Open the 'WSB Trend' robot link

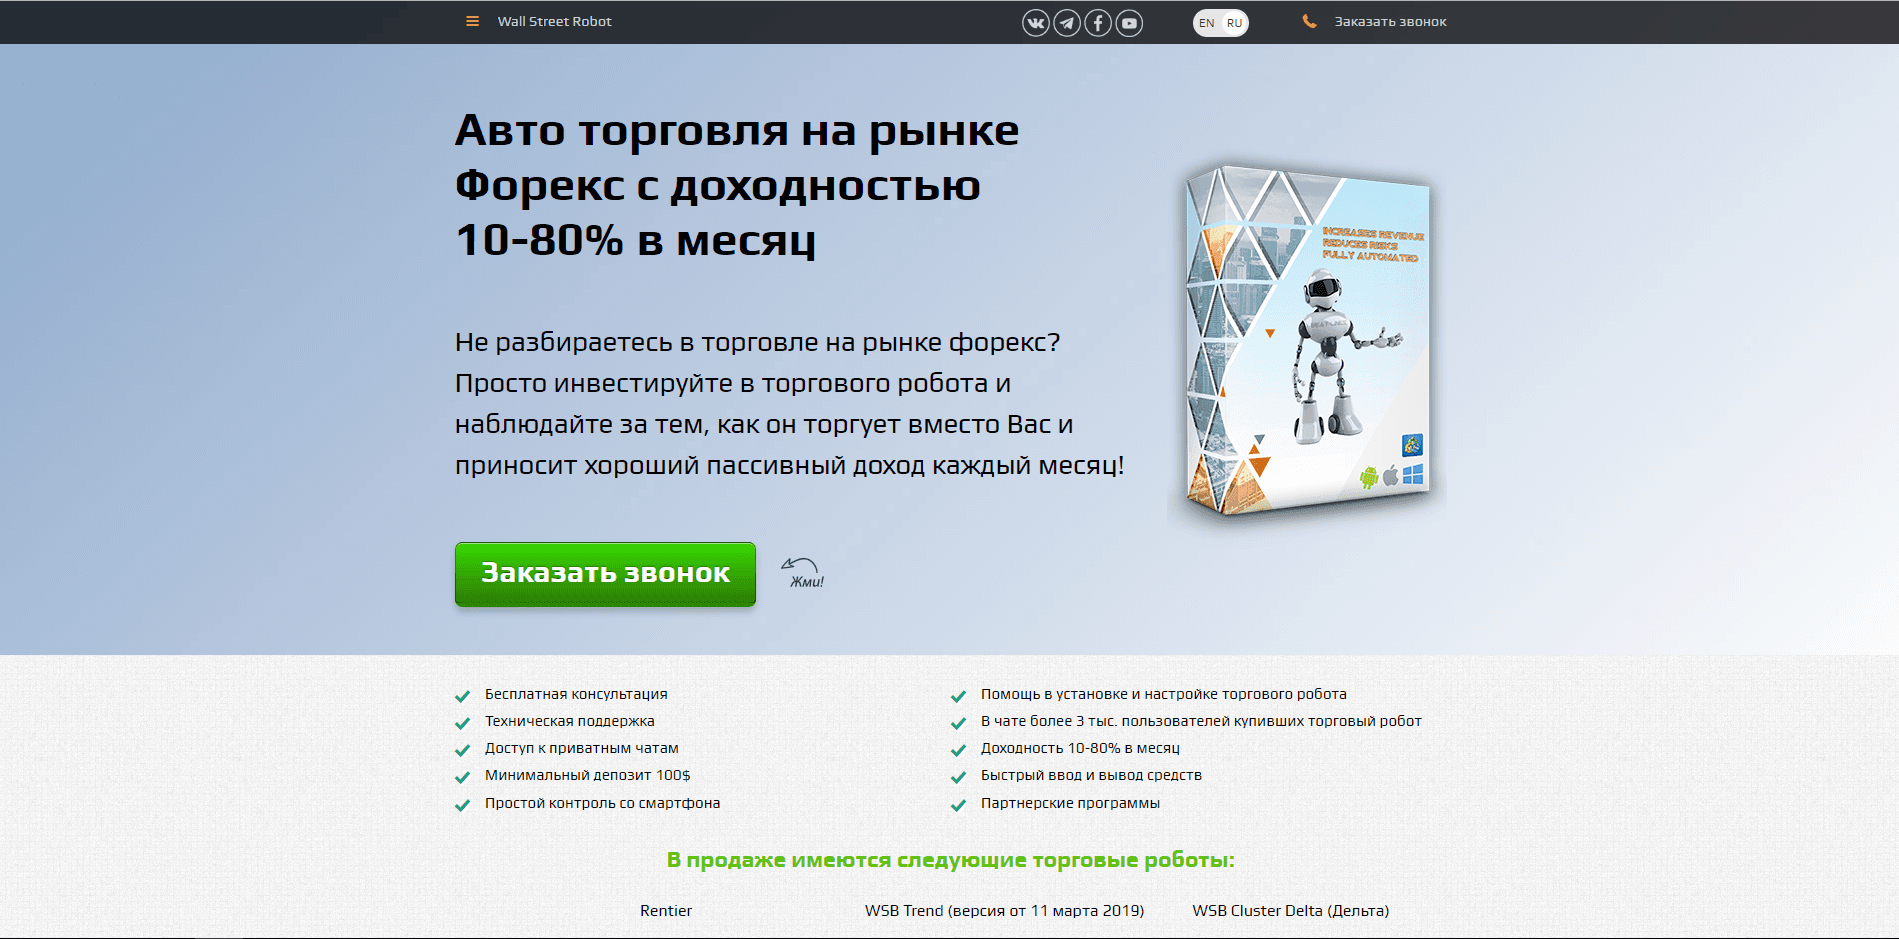[1004, 911]
